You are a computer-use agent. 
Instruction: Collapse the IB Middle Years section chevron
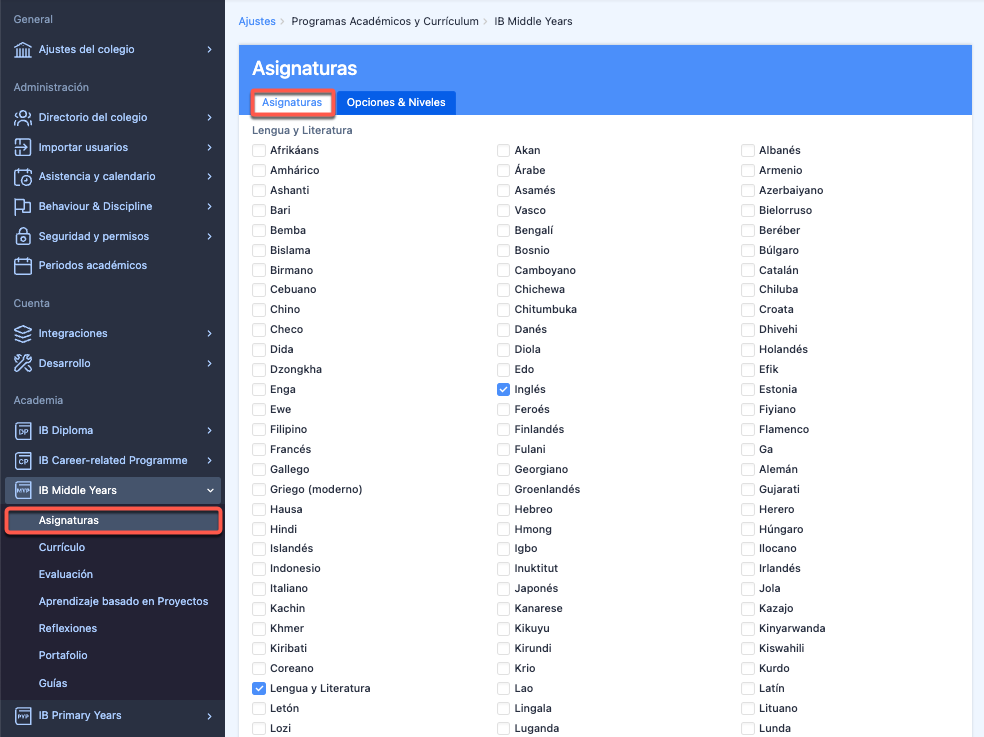pos(209,491)
